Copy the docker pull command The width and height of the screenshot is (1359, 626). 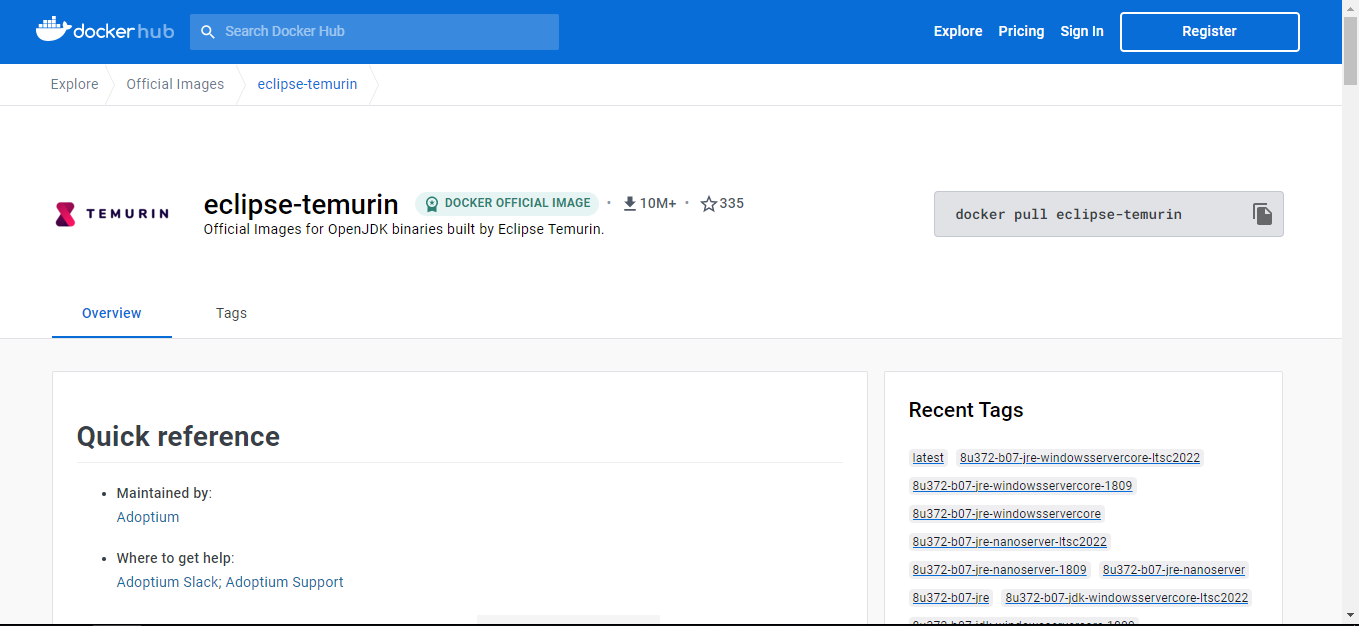coord(1262,214)
